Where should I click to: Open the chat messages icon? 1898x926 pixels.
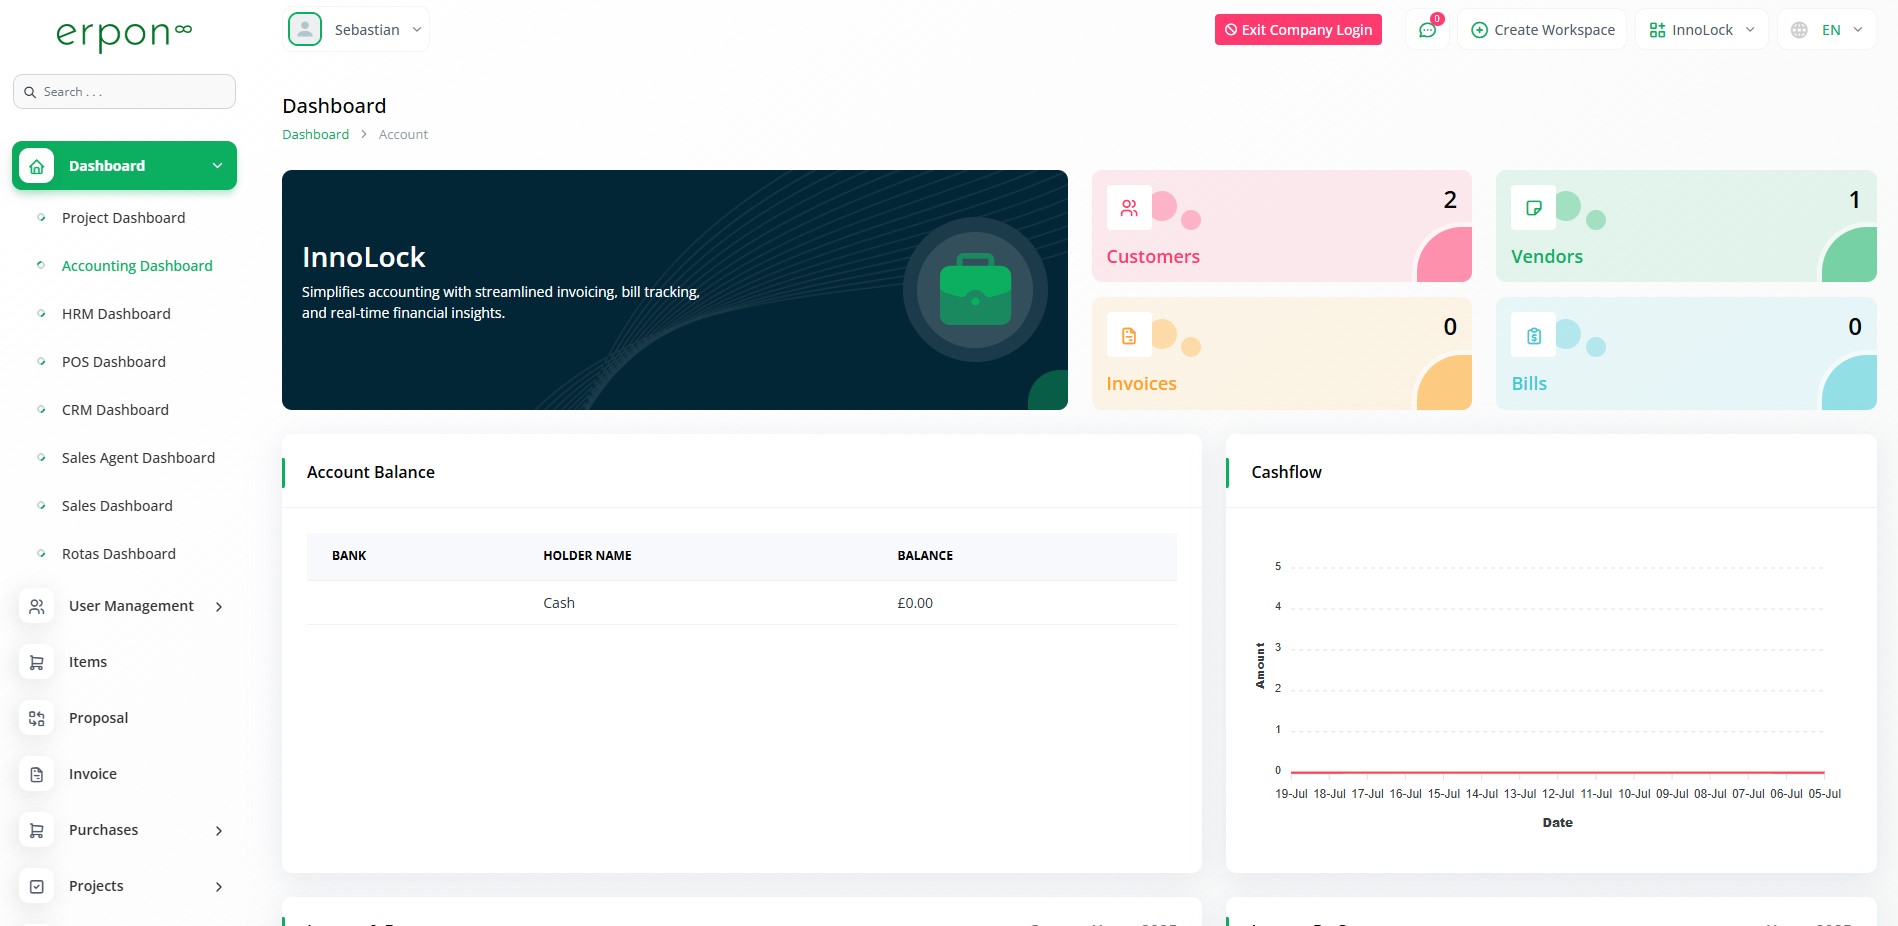[x=1427, y=30]
